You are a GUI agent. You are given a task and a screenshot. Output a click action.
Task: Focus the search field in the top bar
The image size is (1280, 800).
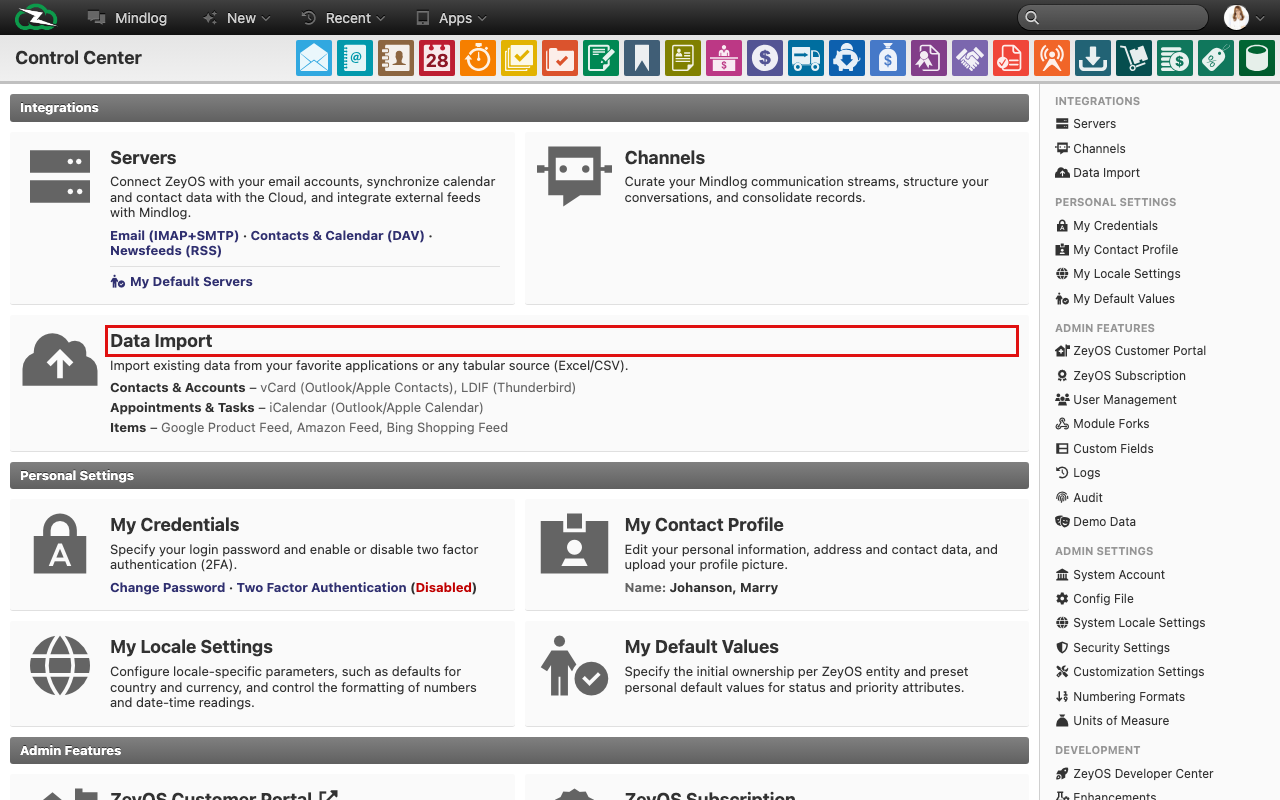[1113, 17]
